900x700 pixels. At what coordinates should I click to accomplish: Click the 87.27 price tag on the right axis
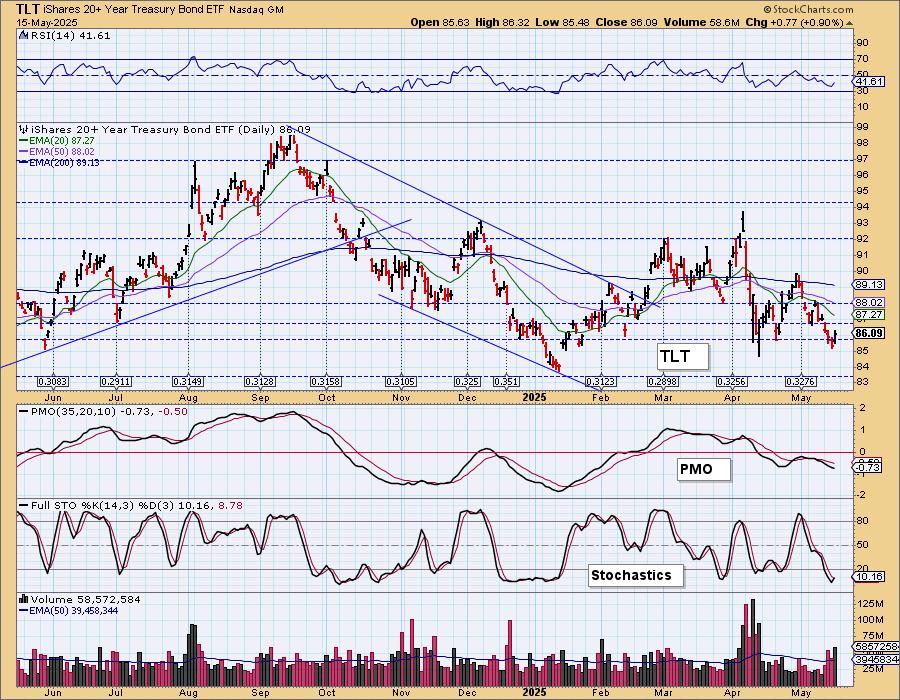click(868, 315)
